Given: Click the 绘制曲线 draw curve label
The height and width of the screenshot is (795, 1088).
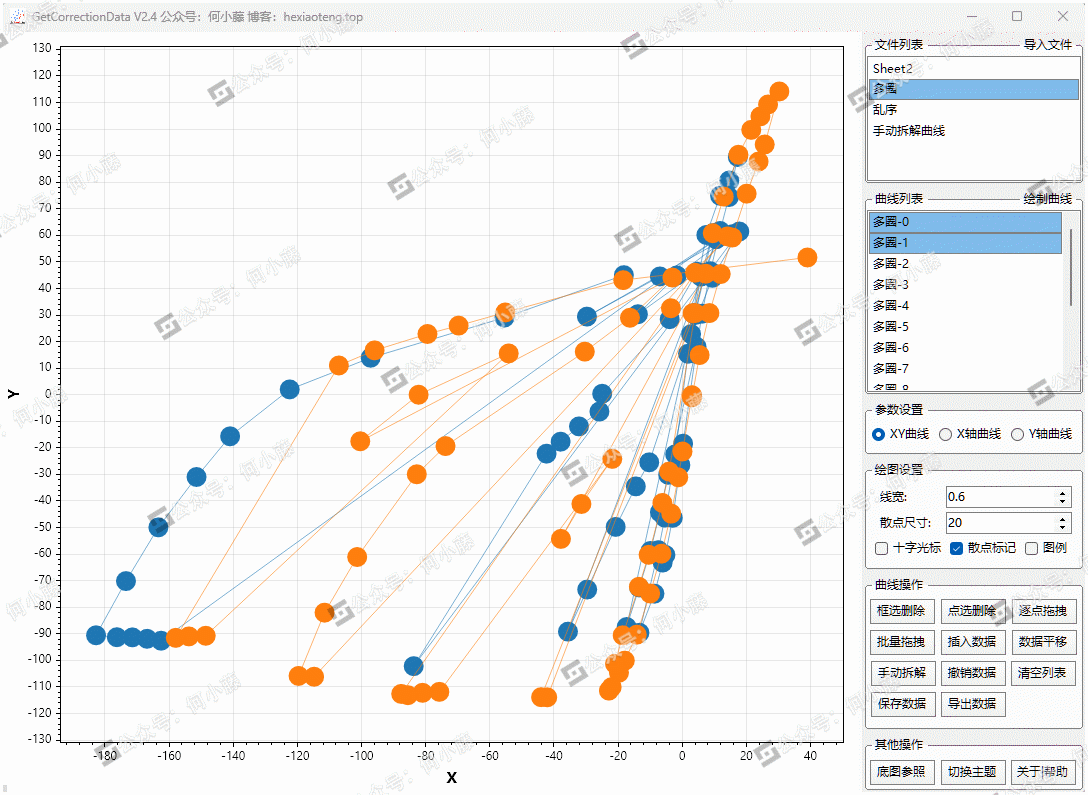Looking at the screenshot, I should click(1047, 199).
